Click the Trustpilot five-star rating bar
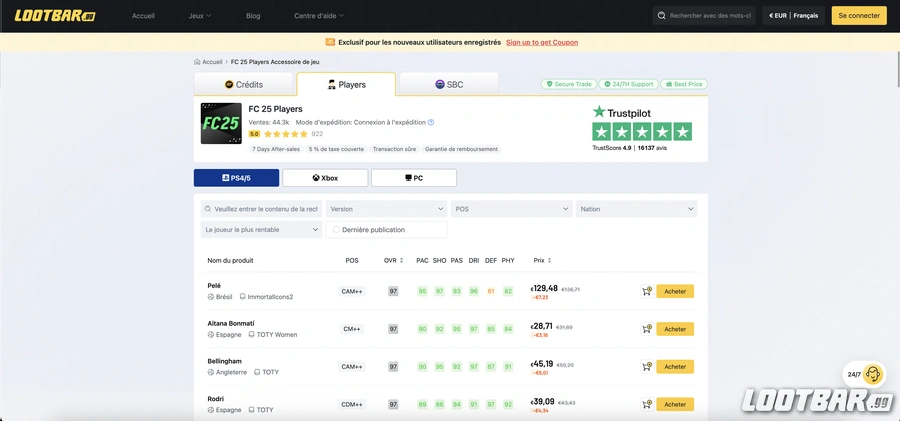The image size is (900, 421). pyautogui.click(x=642, y=132)
